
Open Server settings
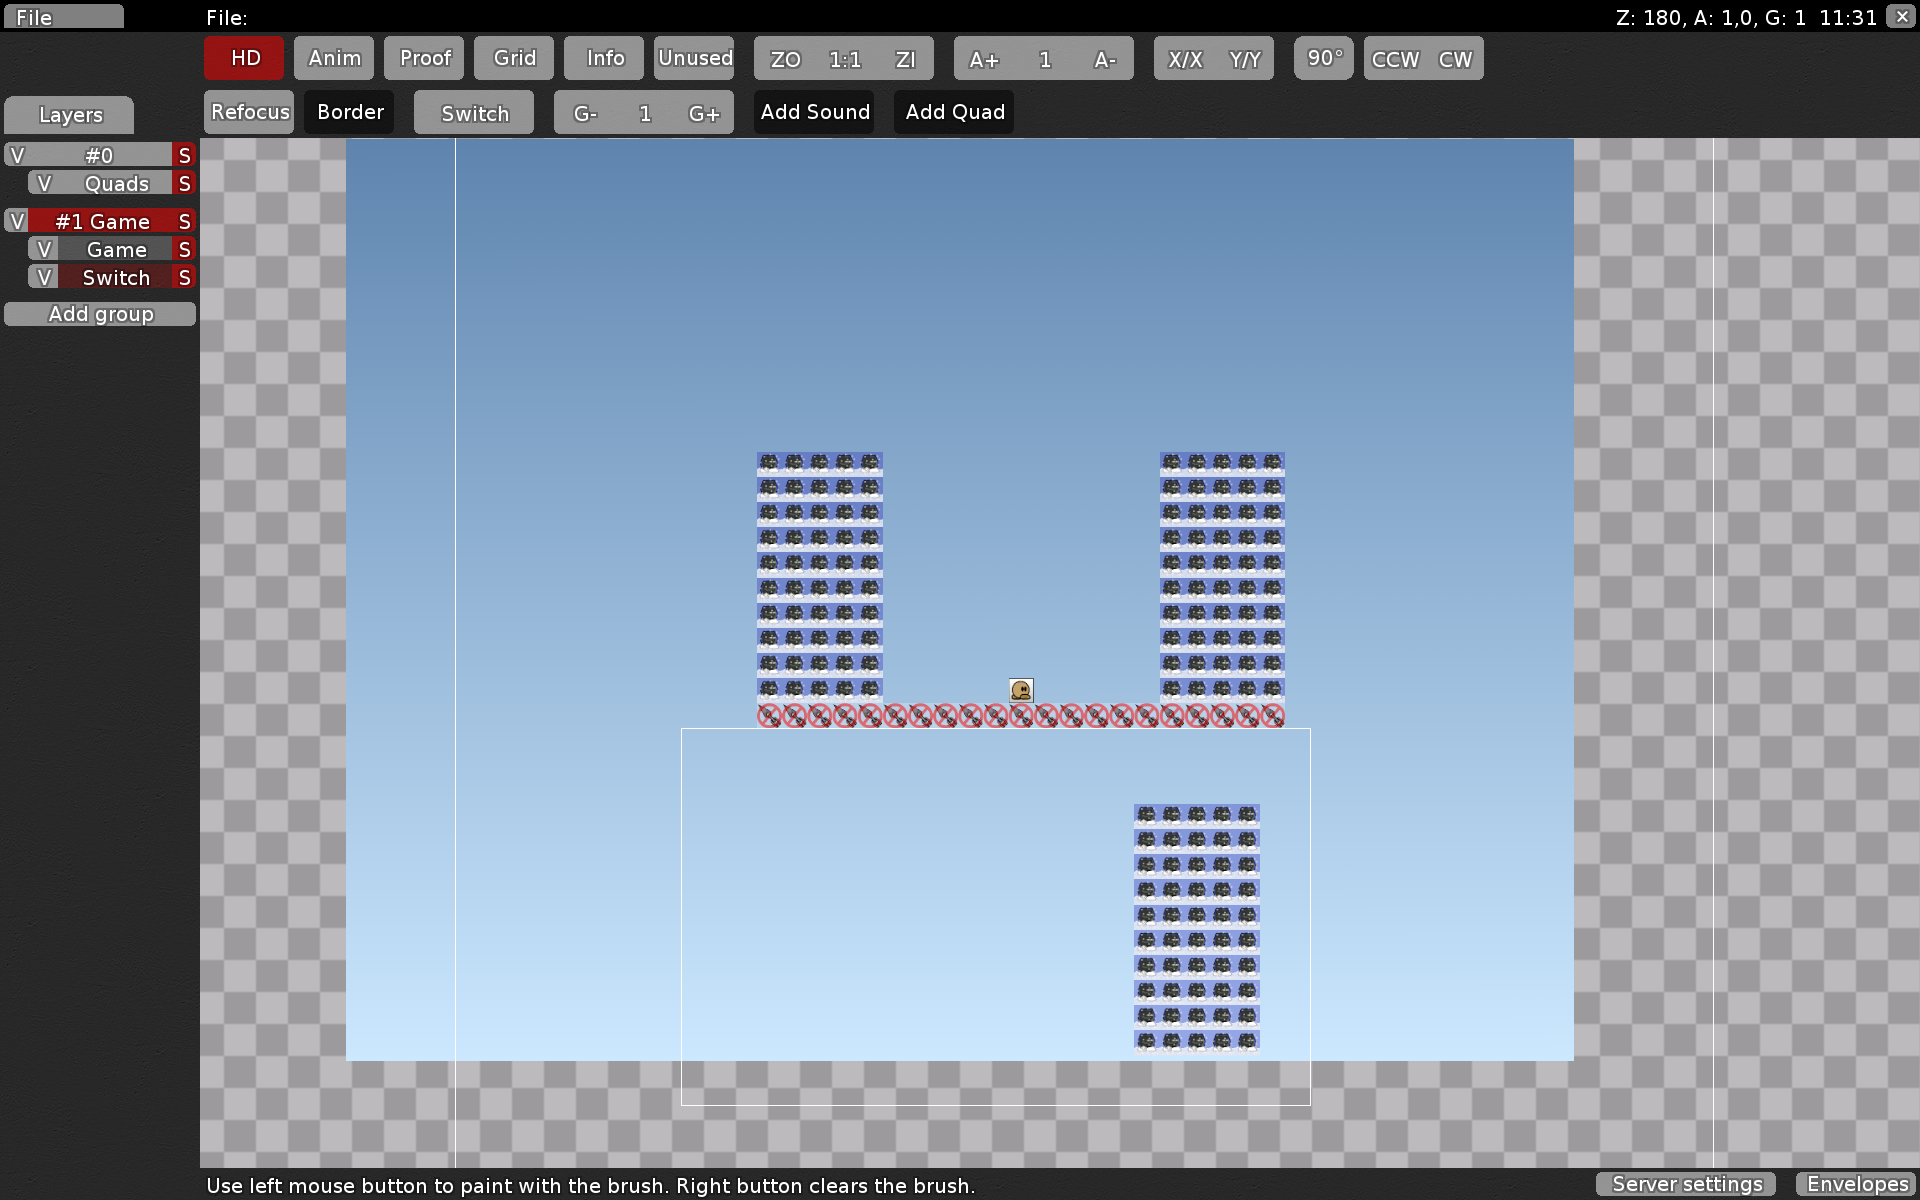(1686, 1184)
